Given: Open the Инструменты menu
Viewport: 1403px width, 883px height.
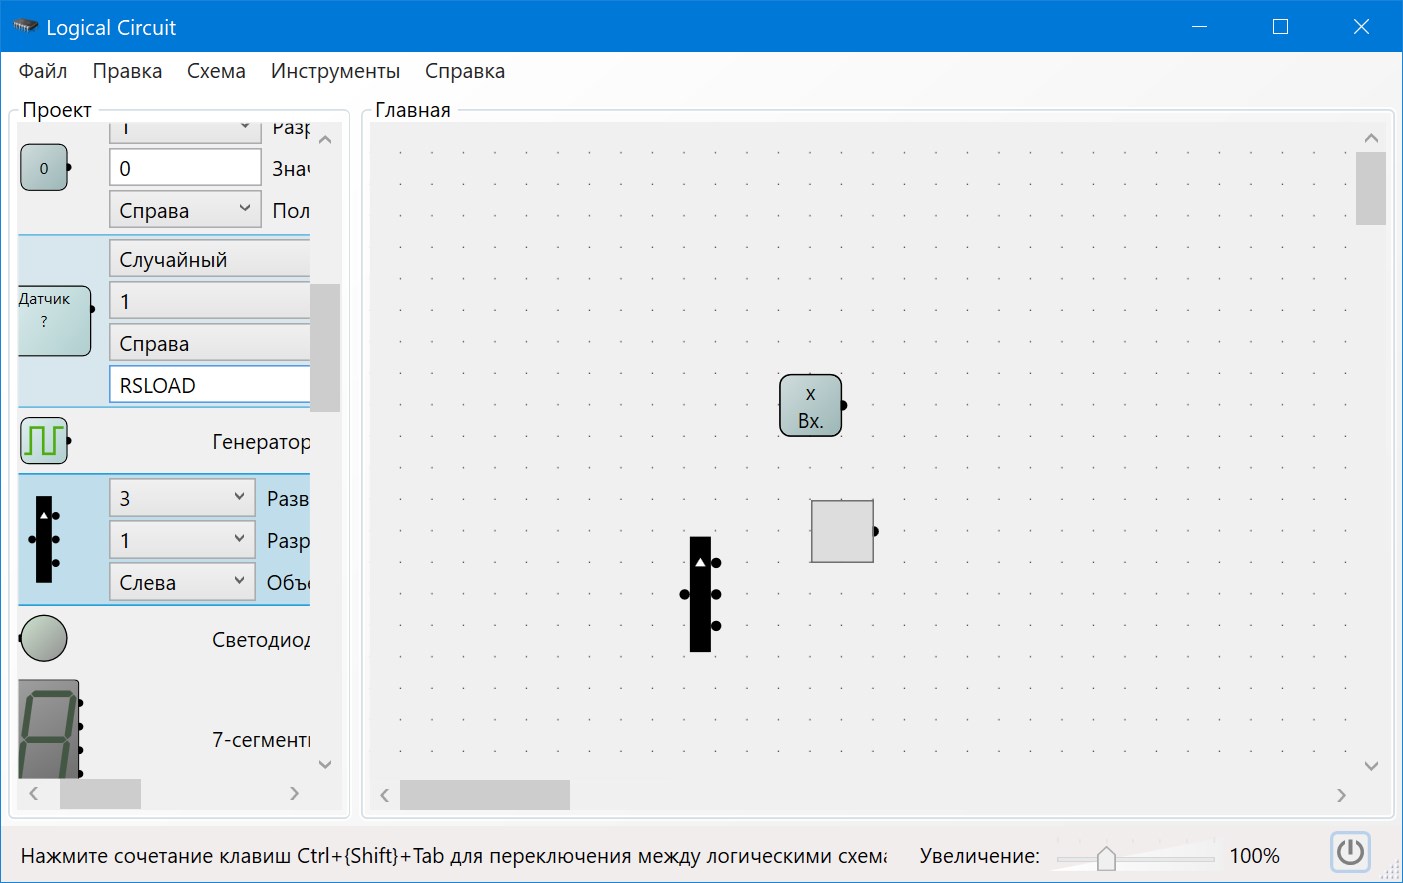Looking at the screenshot, I should pos(334,70).
